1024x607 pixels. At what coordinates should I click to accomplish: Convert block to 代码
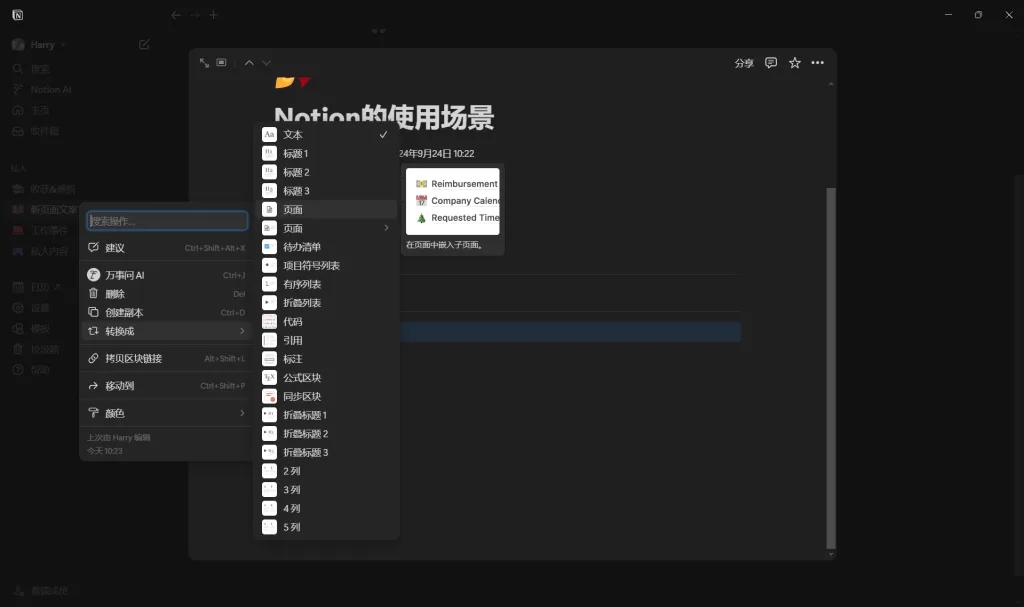(325, 321)
